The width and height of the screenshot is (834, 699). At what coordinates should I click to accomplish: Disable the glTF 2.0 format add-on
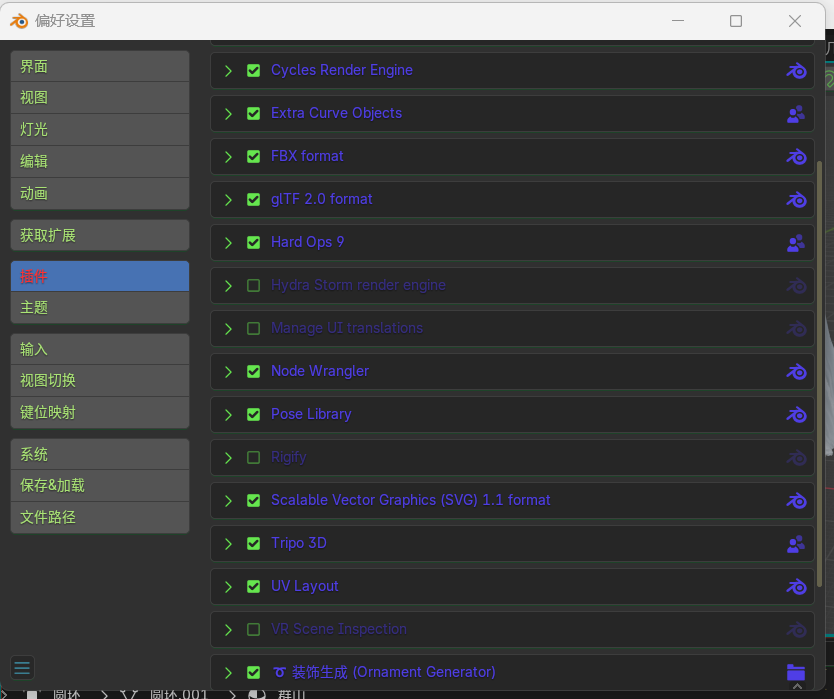click(x=254, y=199)
